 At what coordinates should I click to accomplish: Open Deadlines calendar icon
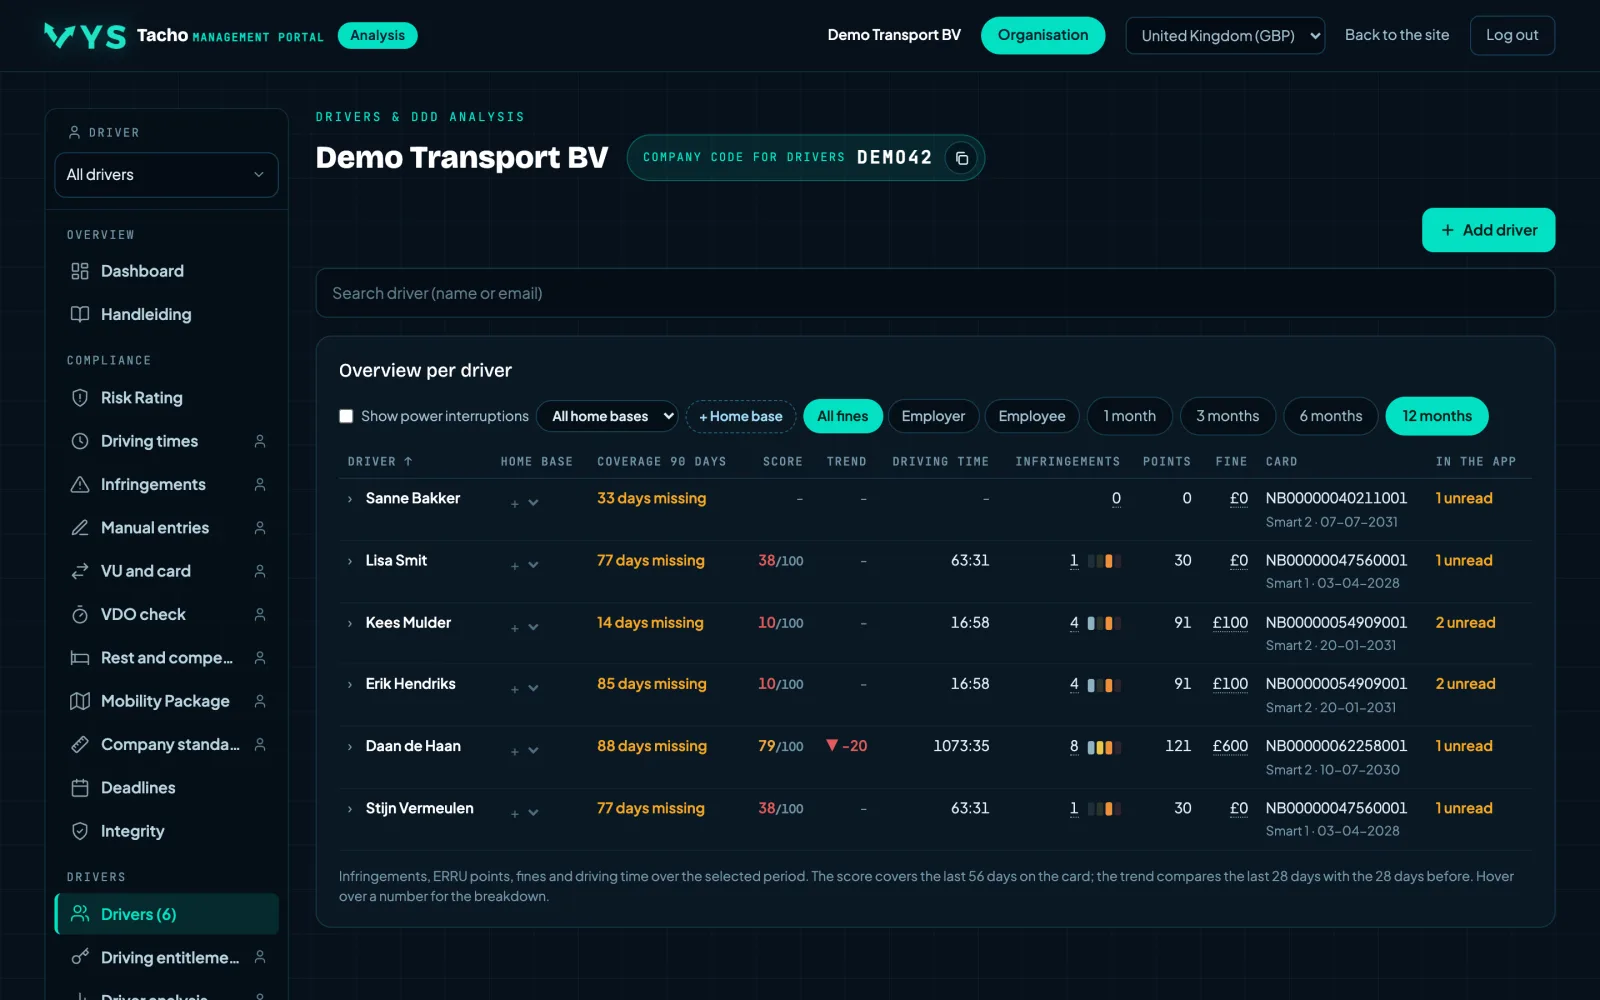[80, 788]
